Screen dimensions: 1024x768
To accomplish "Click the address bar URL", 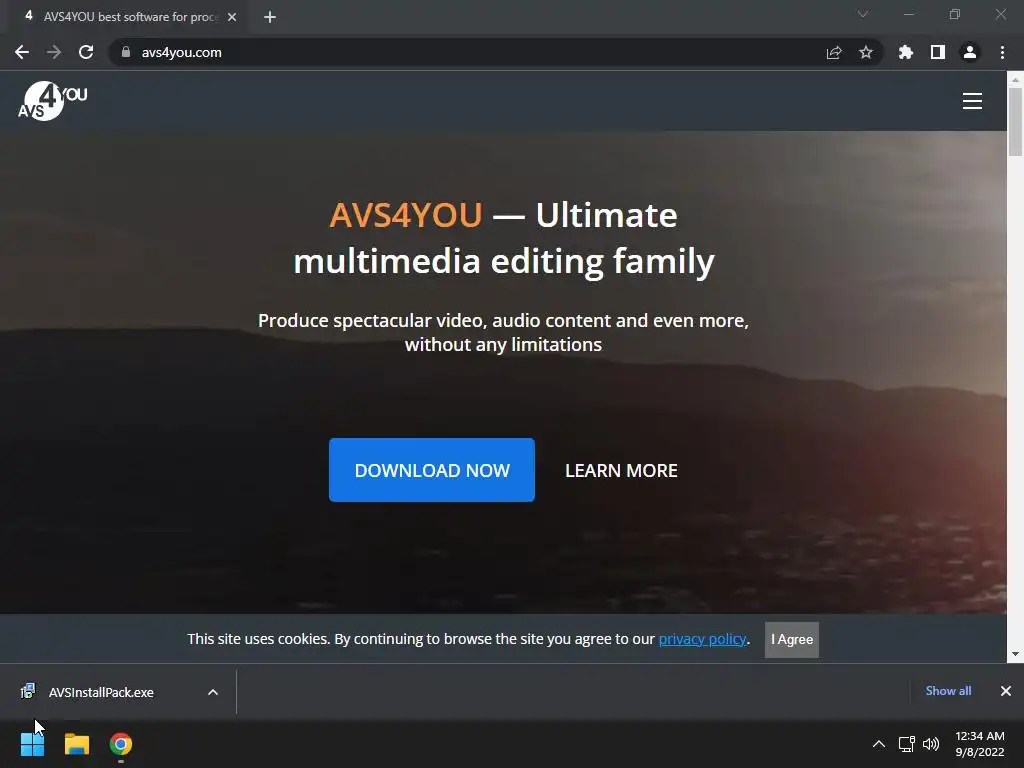I will pyautogui.click(x=182, y=52).
